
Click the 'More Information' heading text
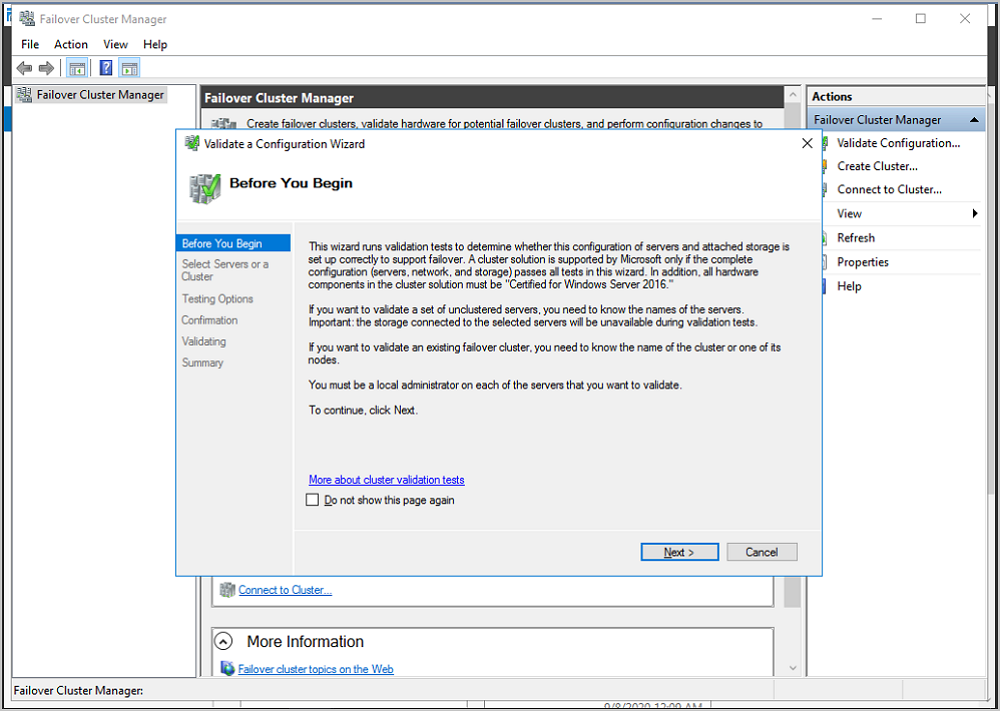[x=305, y=641]
